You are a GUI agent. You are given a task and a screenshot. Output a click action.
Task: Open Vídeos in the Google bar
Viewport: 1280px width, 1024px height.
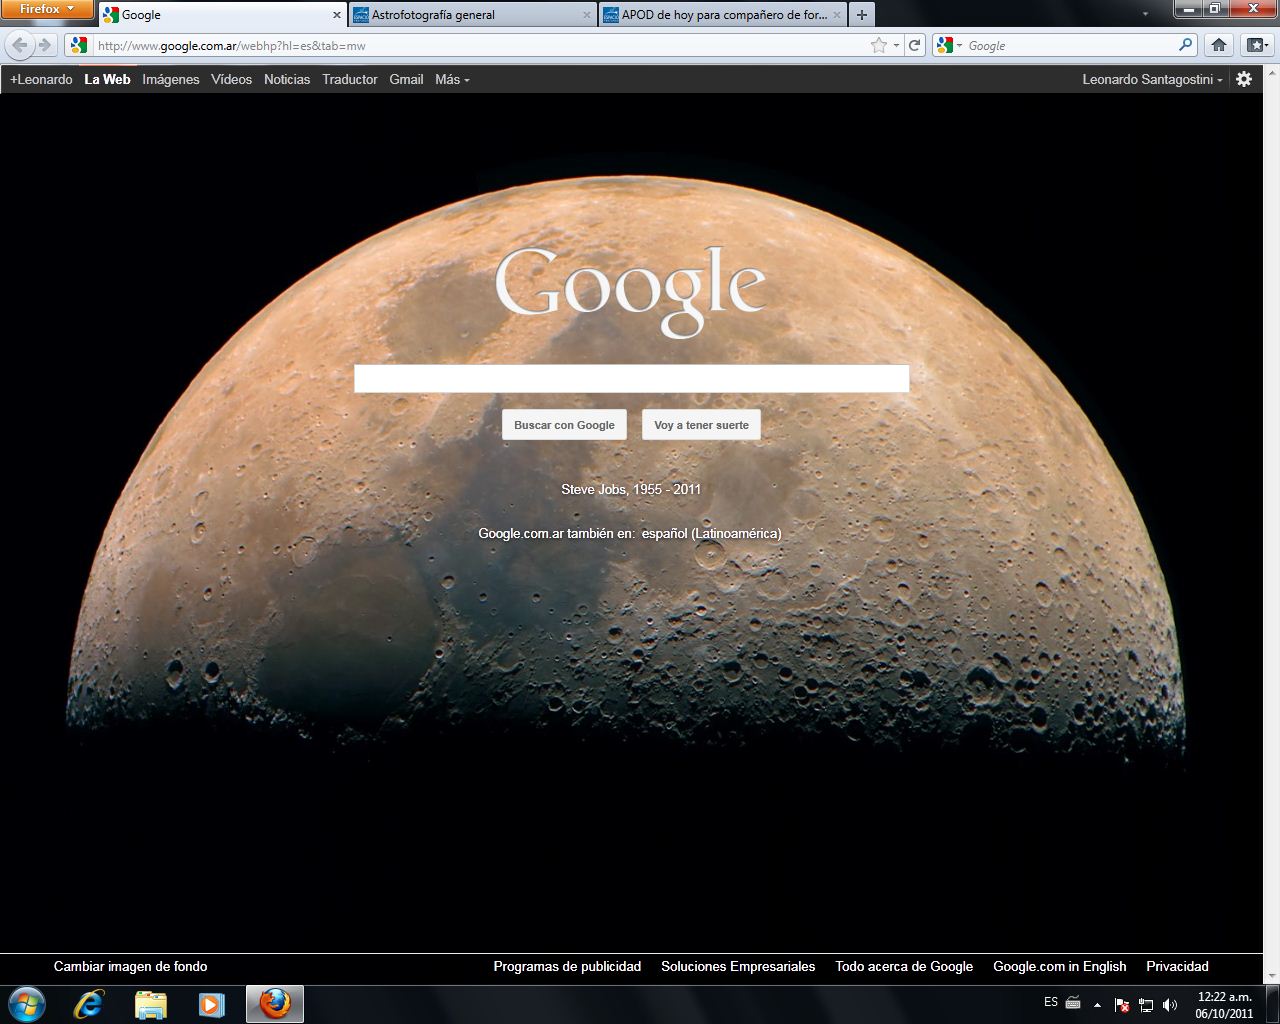231,79
